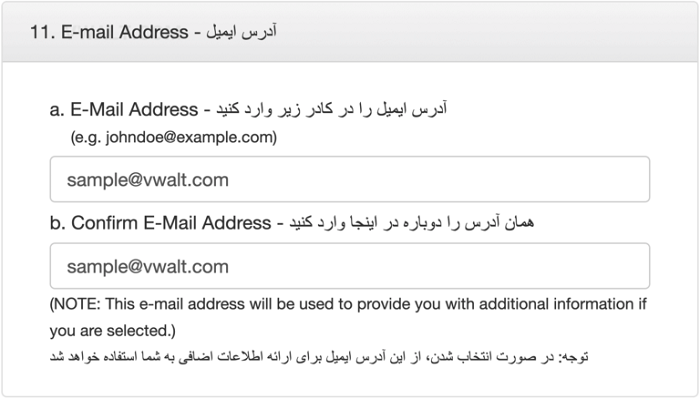The width and height of the screenshot is (700, 399).
Task: Select the 'a. E-Mail Address' field label
Action: tap(124, 109)
